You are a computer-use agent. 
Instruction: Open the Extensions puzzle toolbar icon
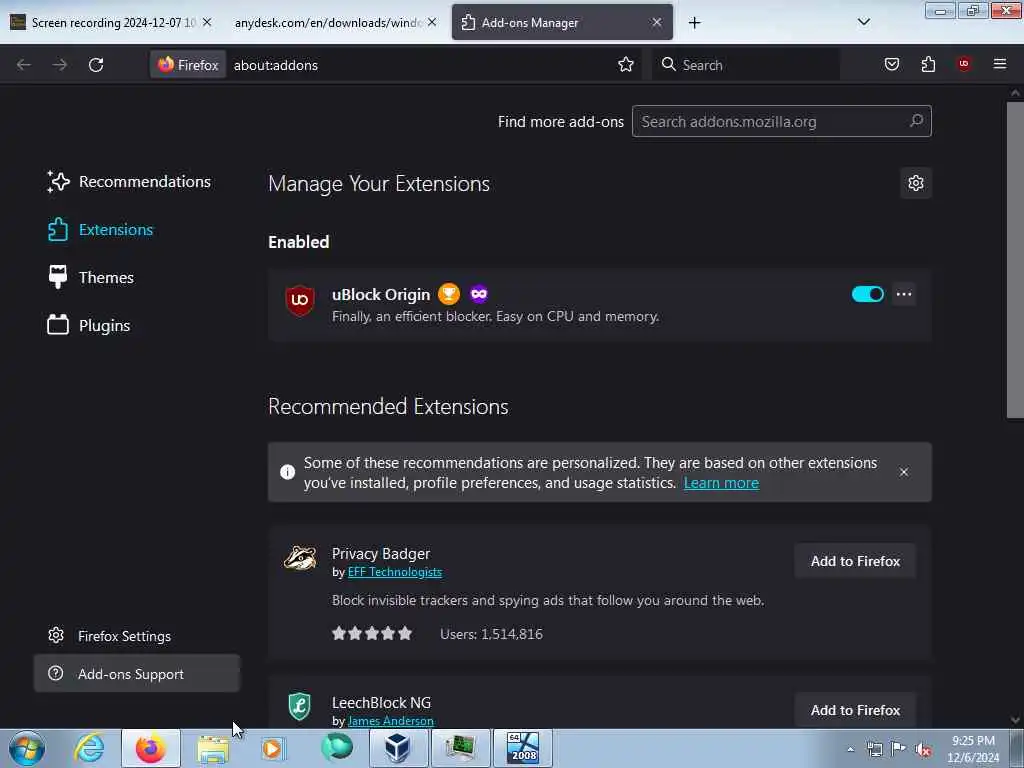[x=928, y=64]
